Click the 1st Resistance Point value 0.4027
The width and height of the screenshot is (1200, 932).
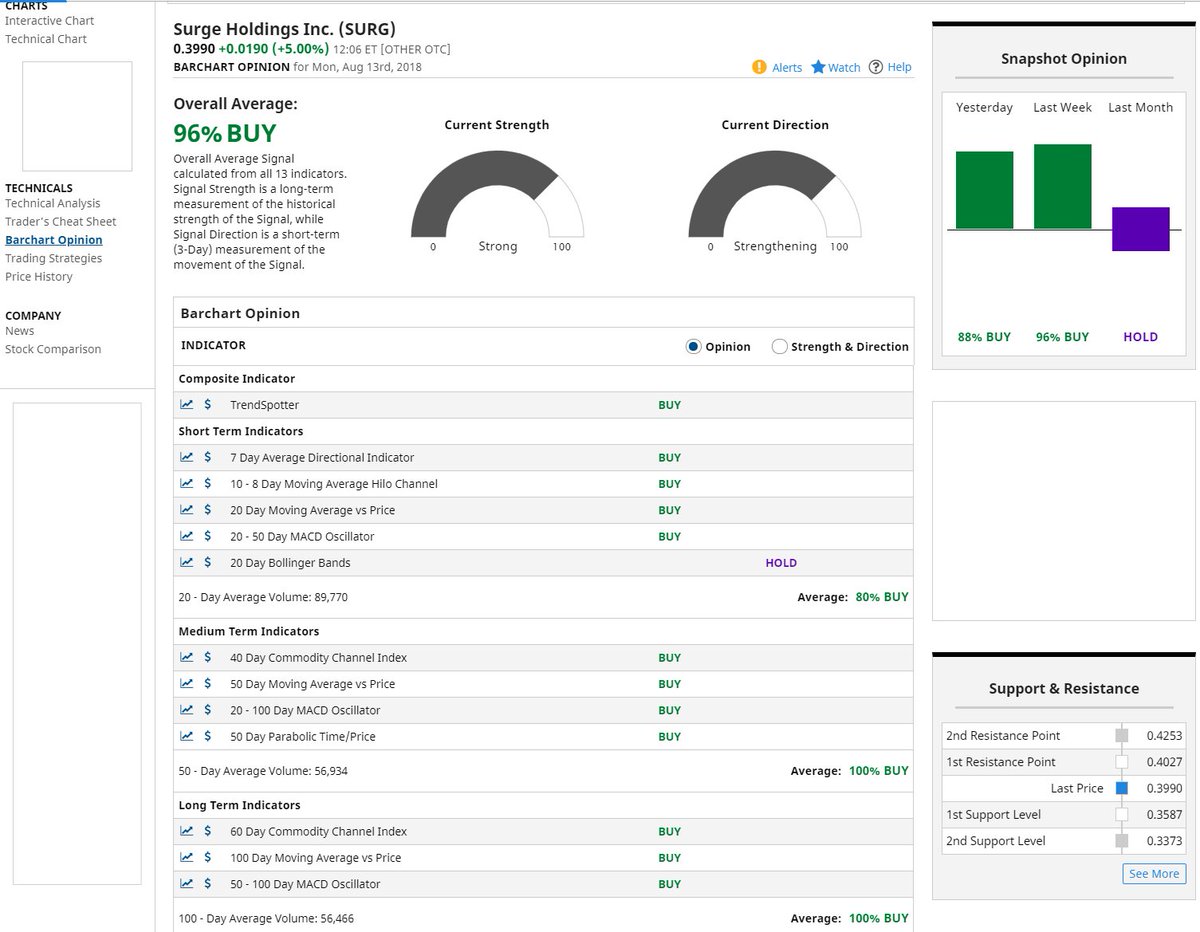click(x=1164, y=761)
